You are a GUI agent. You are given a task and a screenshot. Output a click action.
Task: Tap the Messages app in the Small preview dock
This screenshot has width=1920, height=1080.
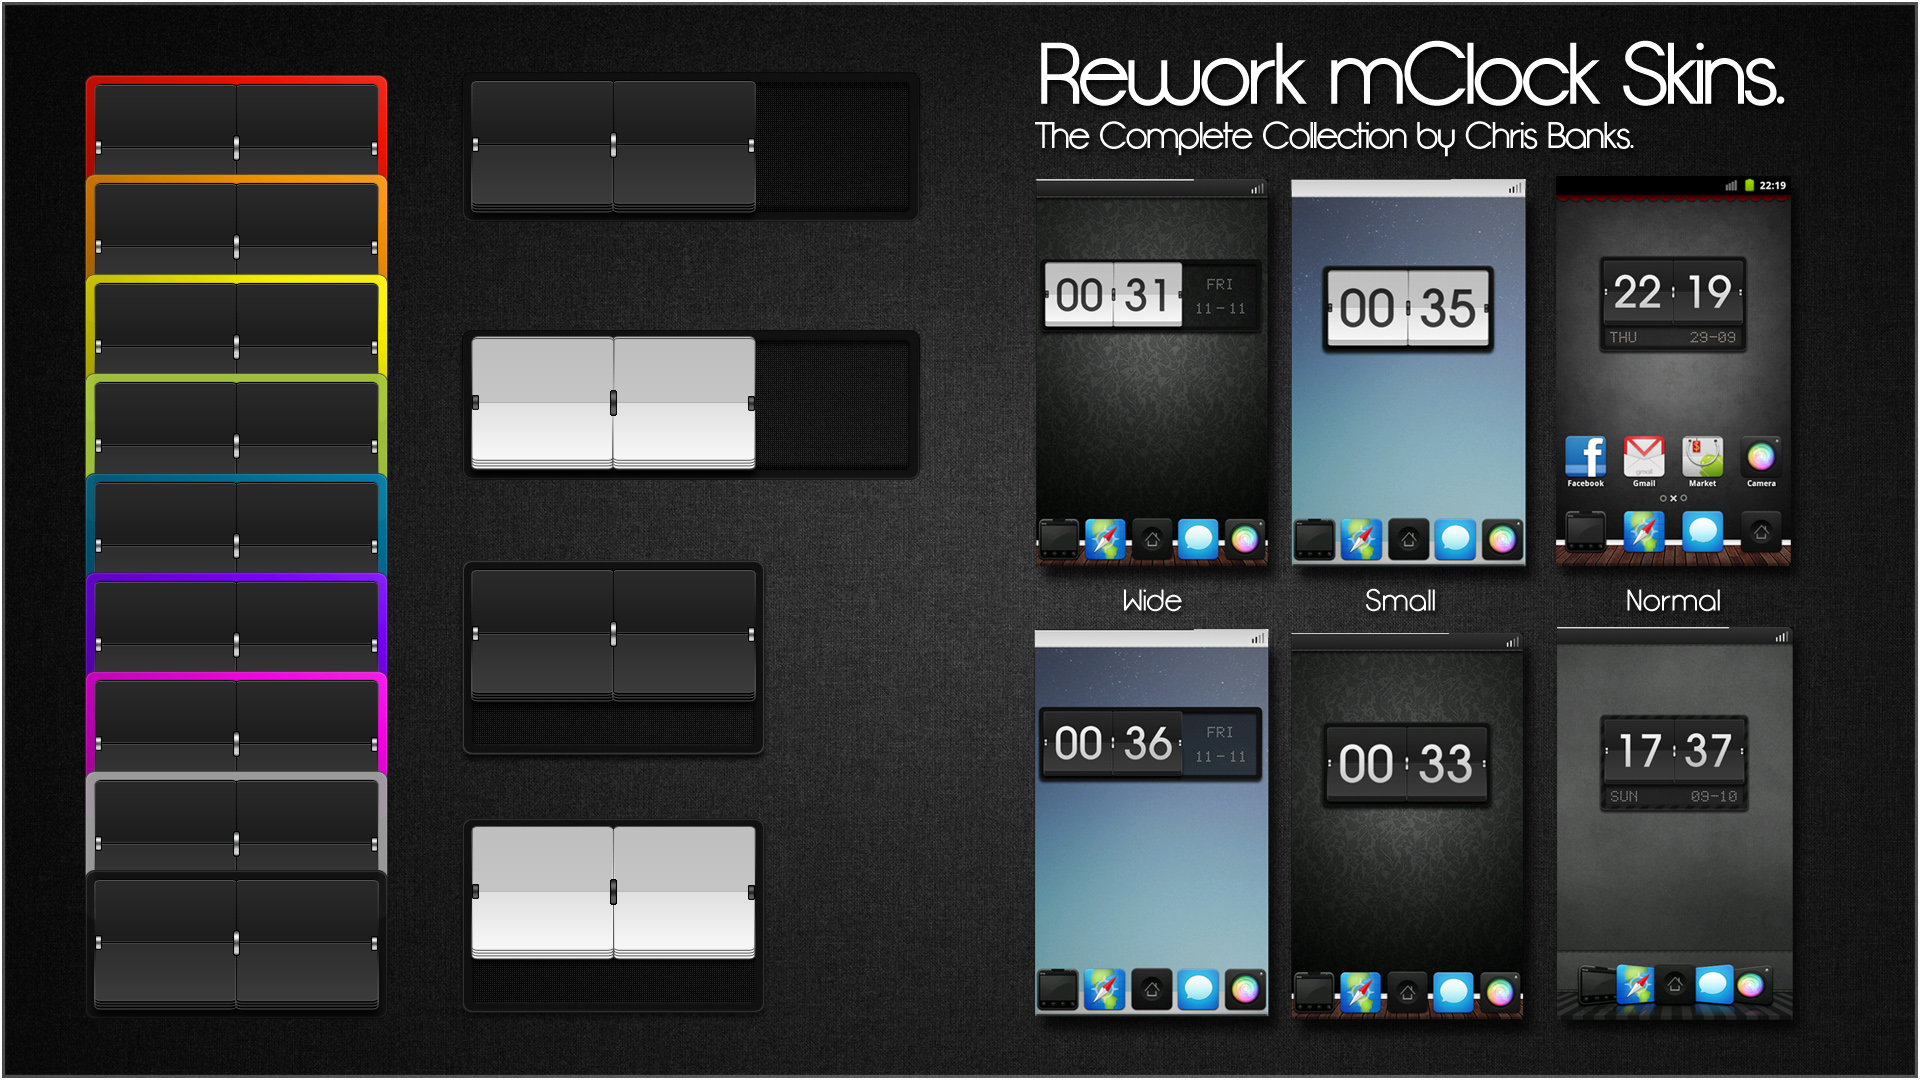click(x=1456, y=540)
